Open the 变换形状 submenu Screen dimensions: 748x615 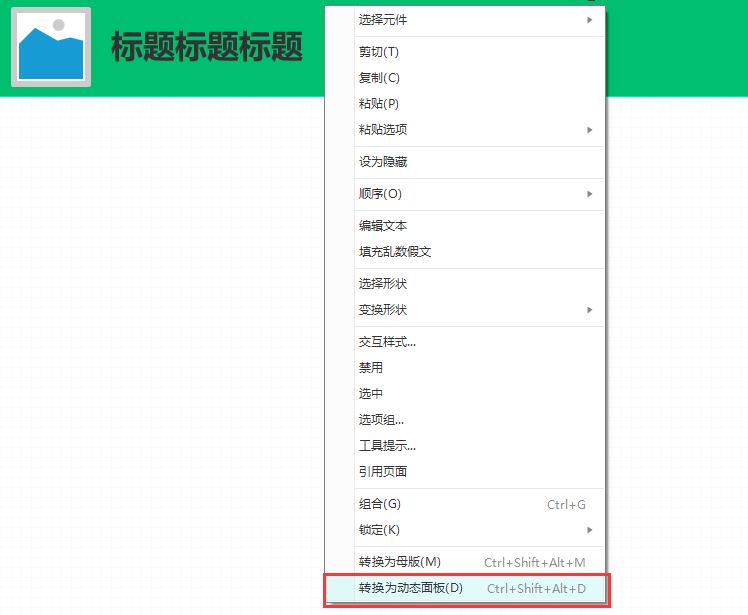(x=383, y=310)
